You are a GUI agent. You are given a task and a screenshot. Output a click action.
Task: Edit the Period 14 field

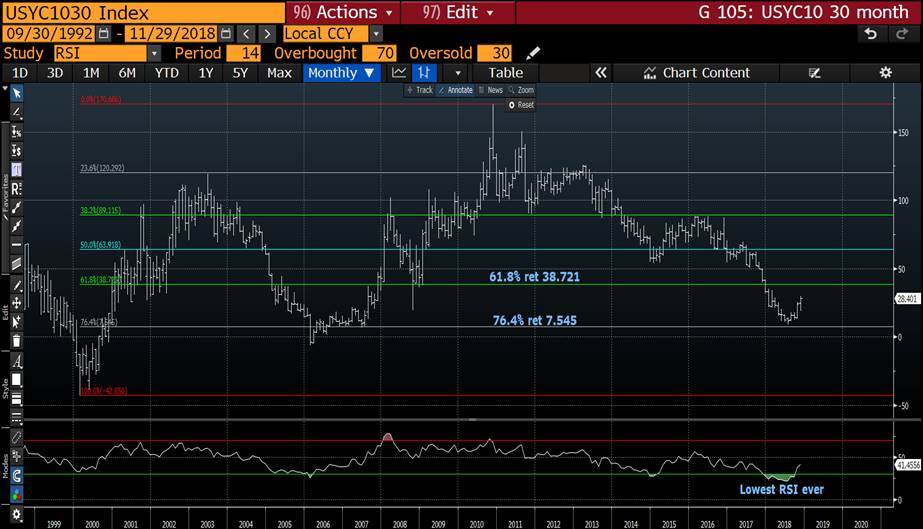[244, 54]
